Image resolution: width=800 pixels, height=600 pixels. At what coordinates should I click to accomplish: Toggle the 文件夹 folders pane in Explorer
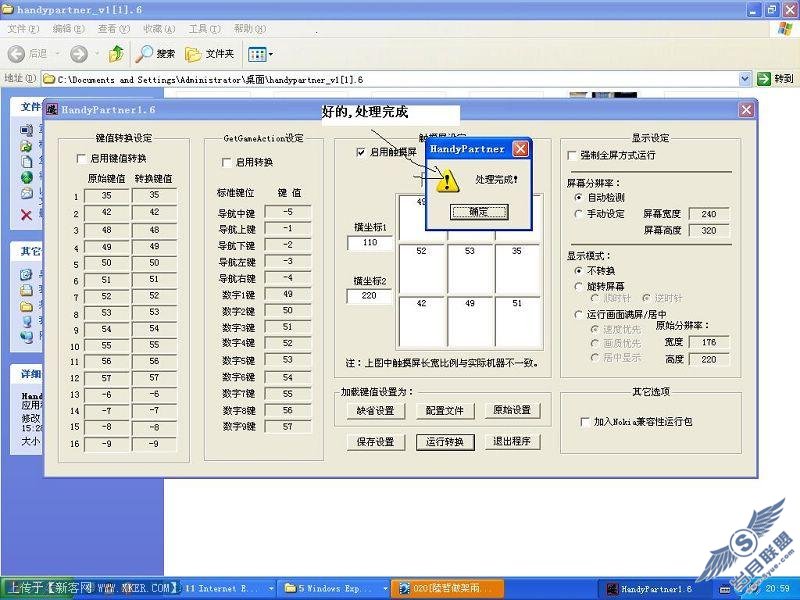pyautogui.click(x=209, y=54)
